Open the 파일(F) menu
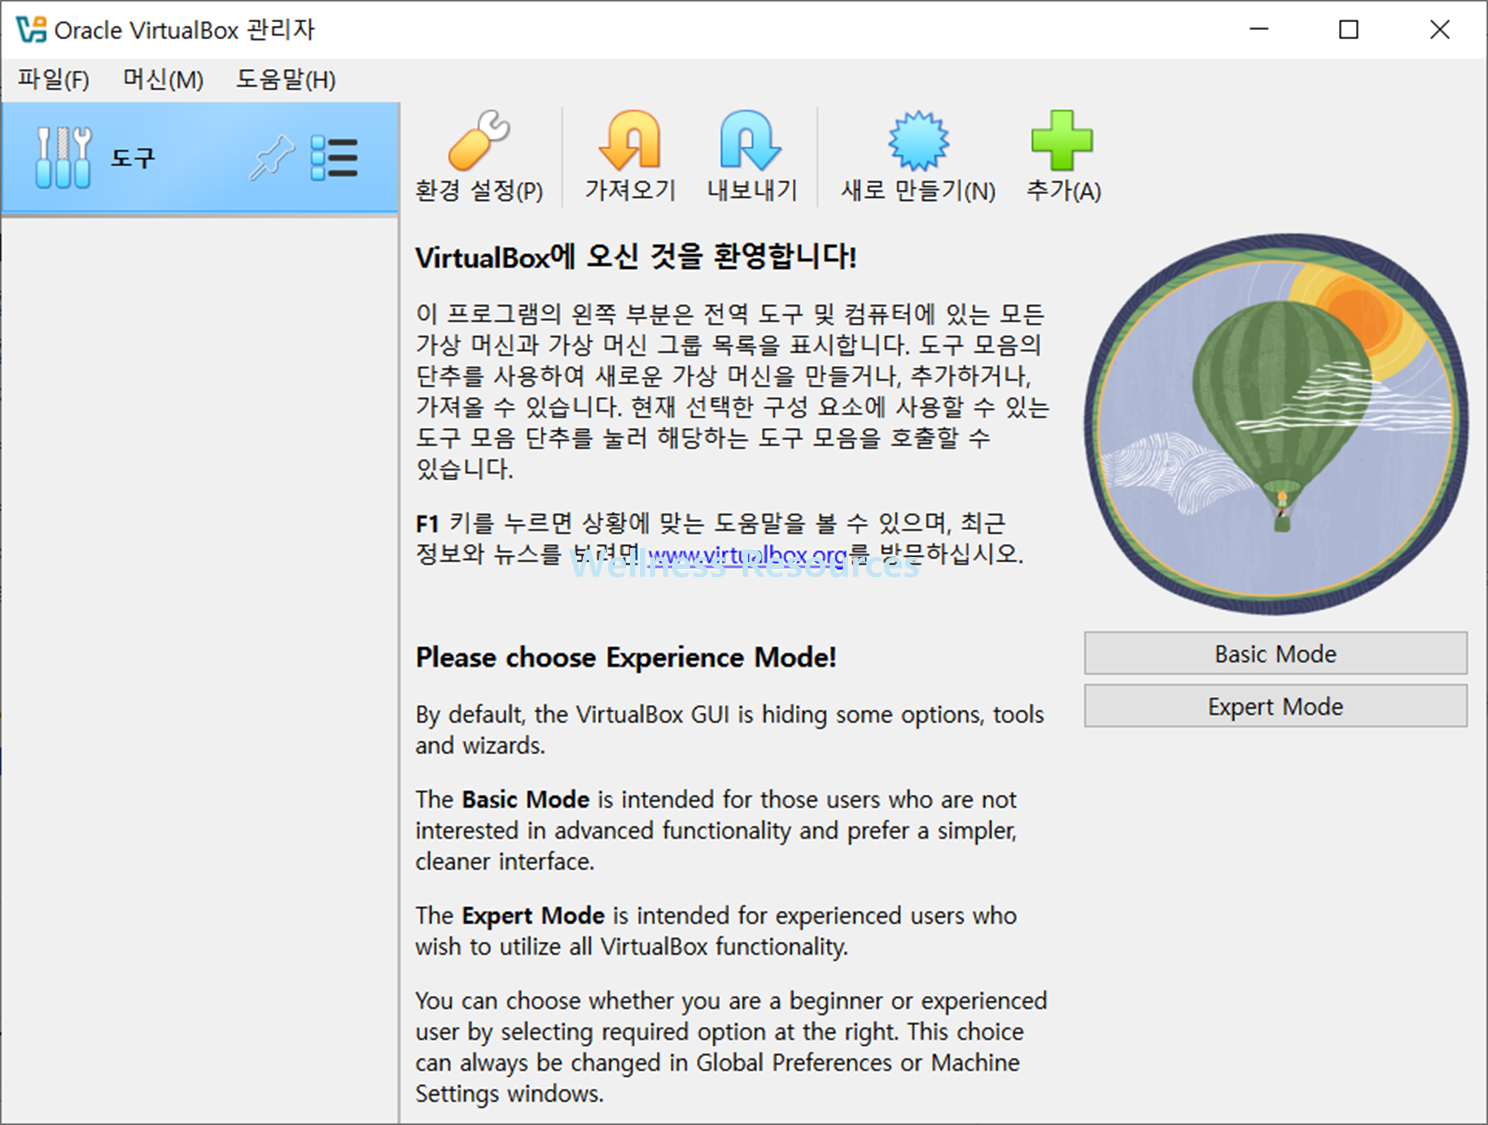 click(54, 80)
